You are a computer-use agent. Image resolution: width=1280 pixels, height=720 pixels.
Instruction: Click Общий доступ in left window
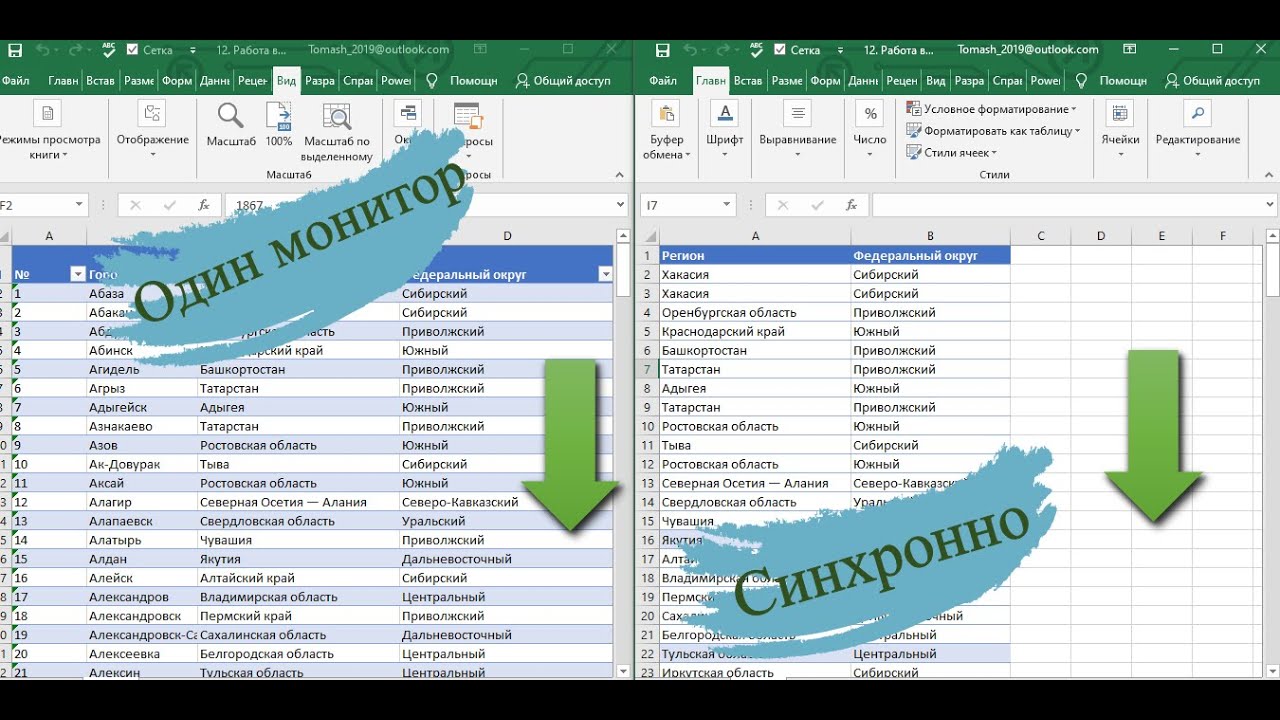click(563, 81)
